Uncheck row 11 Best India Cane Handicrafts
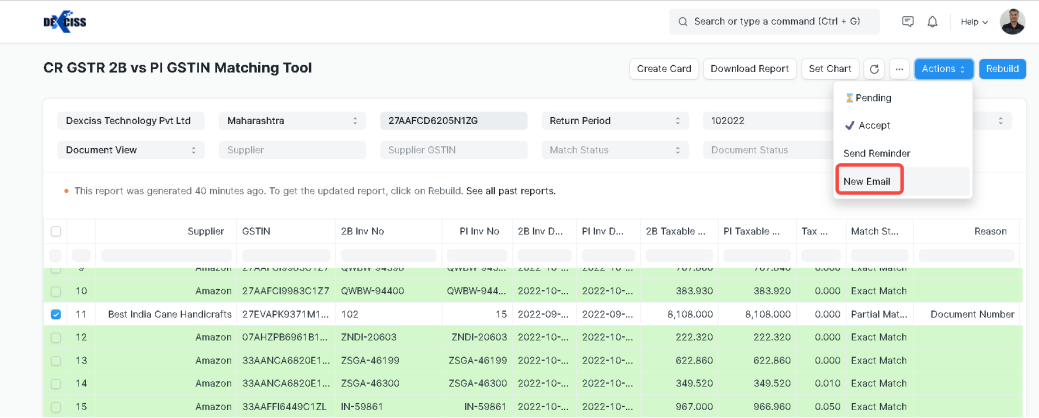This screenshot has height=418, width=1039. click(56, 314)
